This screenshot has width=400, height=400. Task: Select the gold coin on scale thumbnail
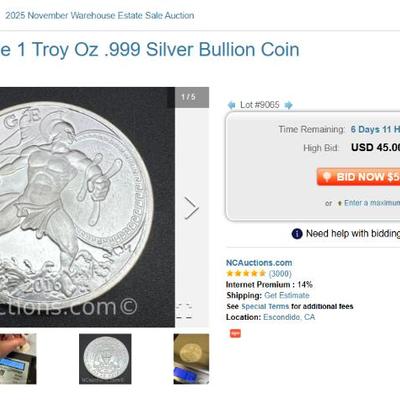click(x=191, y=359)
